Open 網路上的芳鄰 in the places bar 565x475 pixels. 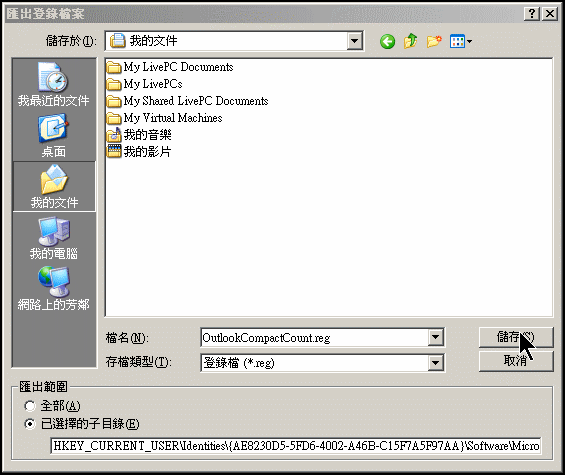click(x=54, y=289)
